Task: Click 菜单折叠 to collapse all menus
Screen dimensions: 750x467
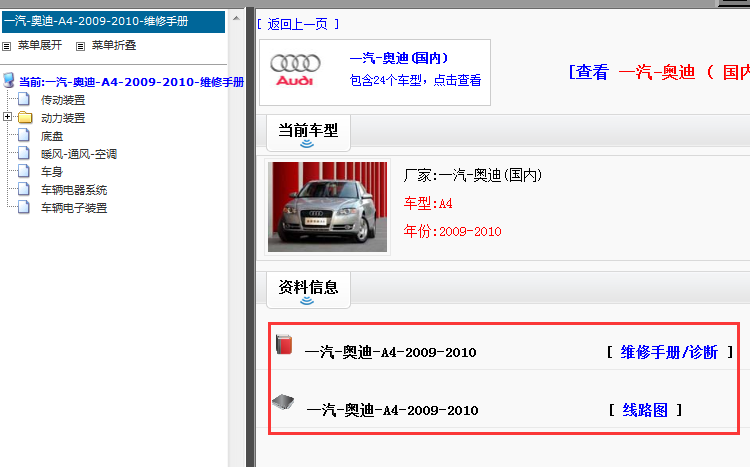Action: (114, 45)
